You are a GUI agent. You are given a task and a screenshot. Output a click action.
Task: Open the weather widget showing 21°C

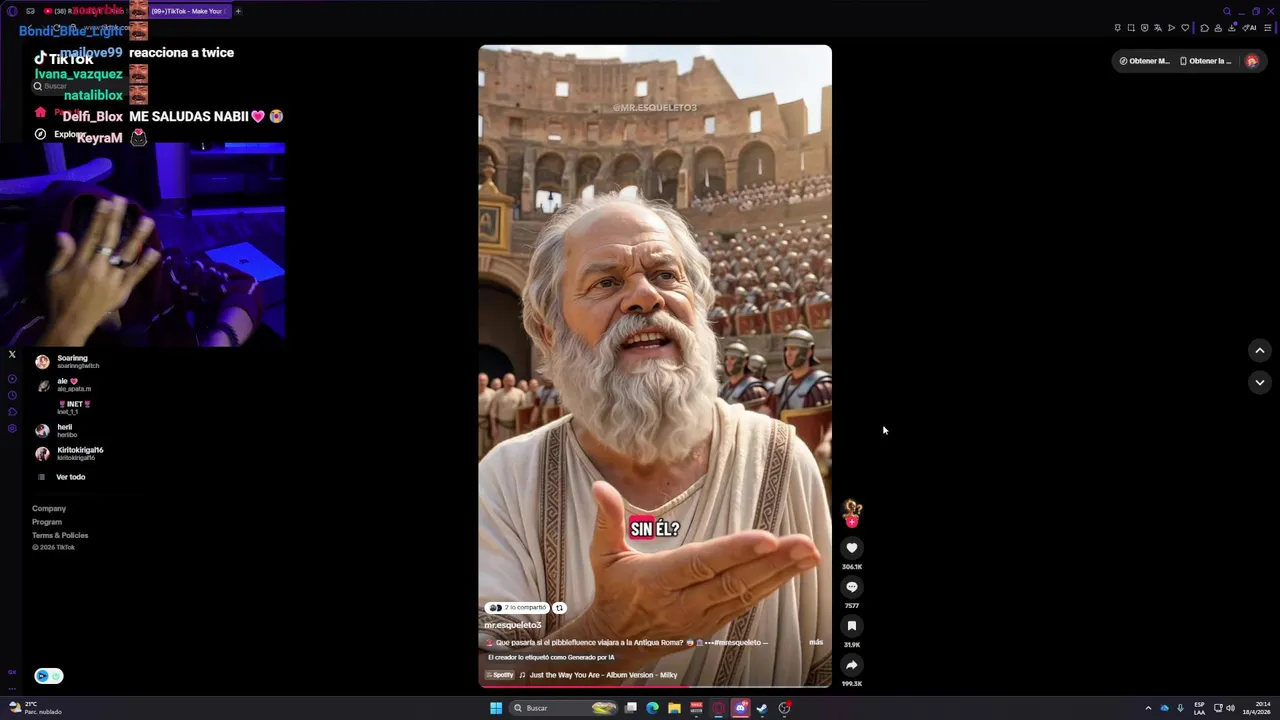click(x=35, y=708)
